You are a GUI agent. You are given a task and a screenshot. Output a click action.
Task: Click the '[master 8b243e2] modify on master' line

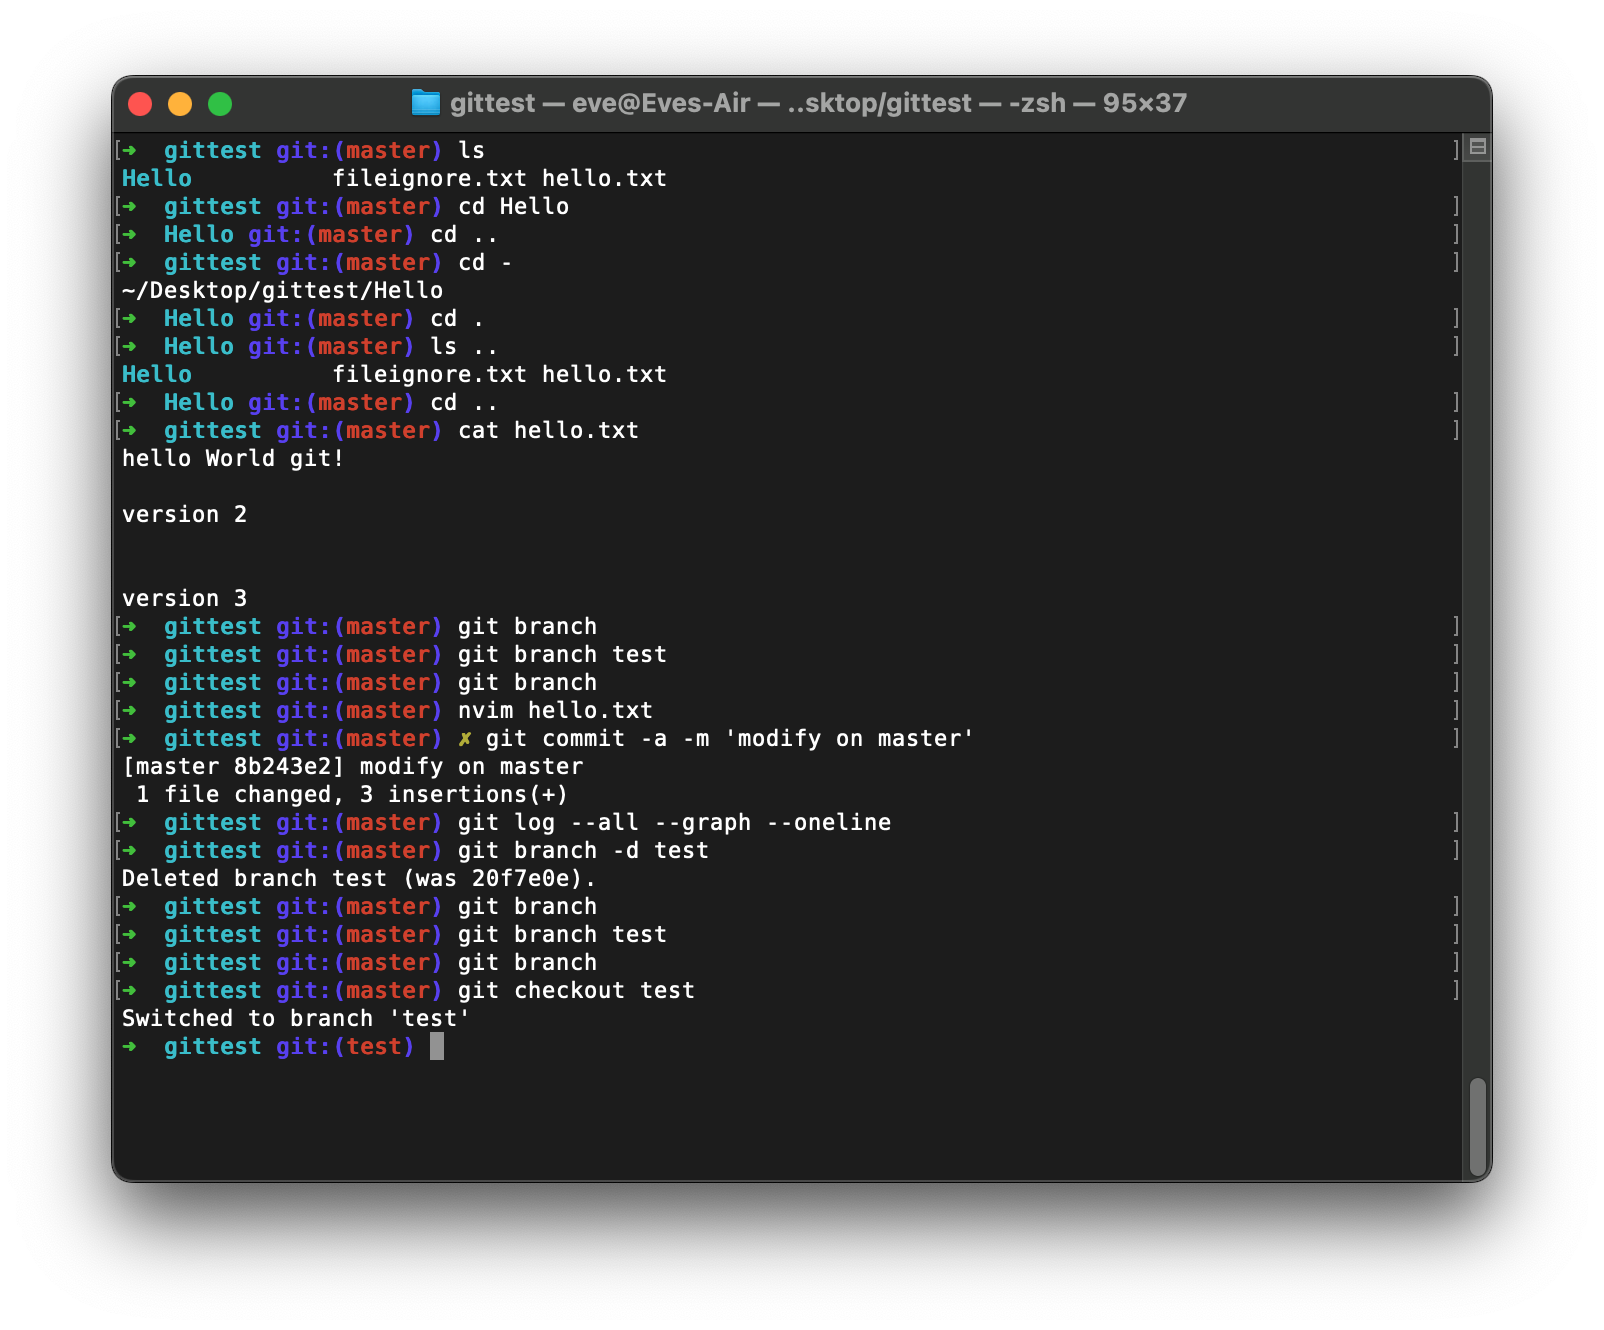(x=352, y=766)
